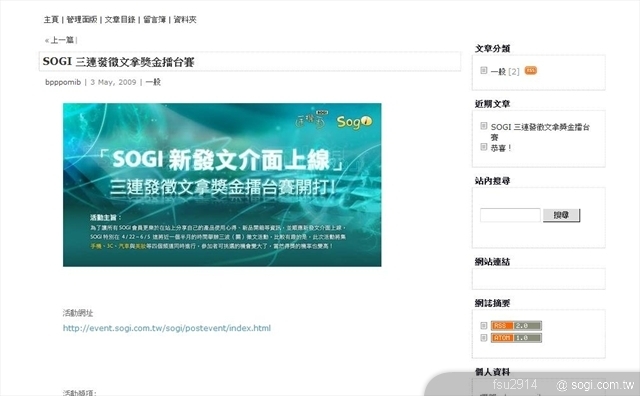Click the list icon beside 一般 [2]
Image resolution: width=640 pixels, height=396 pixels.
484,70
